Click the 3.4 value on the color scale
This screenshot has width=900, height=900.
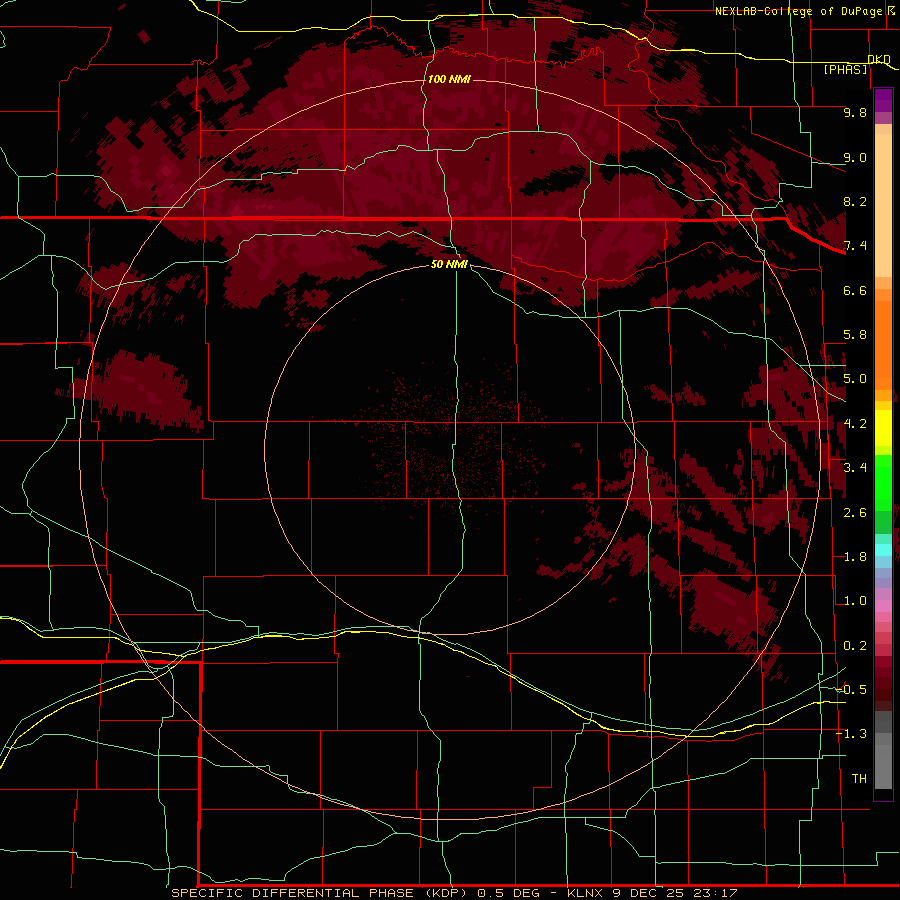tap(855, 468)
